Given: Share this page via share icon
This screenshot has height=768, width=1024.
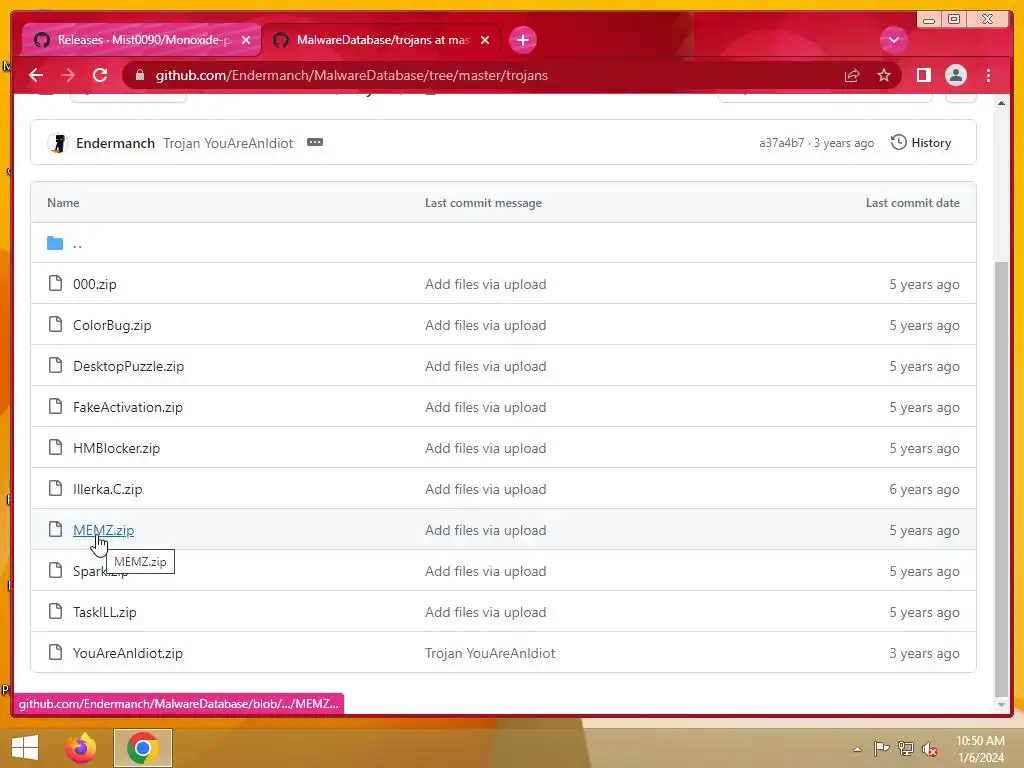Looking at the screenshot, I should [x=852, y=75].
